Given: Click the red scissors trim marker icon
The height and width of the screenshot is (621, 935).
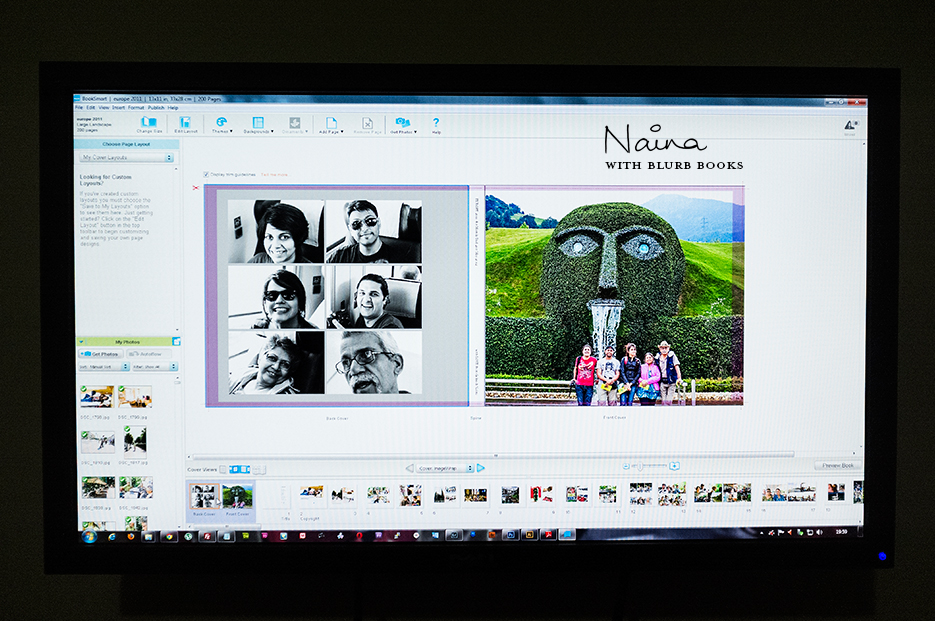Looking at the screenshot, I should (196, 188).
